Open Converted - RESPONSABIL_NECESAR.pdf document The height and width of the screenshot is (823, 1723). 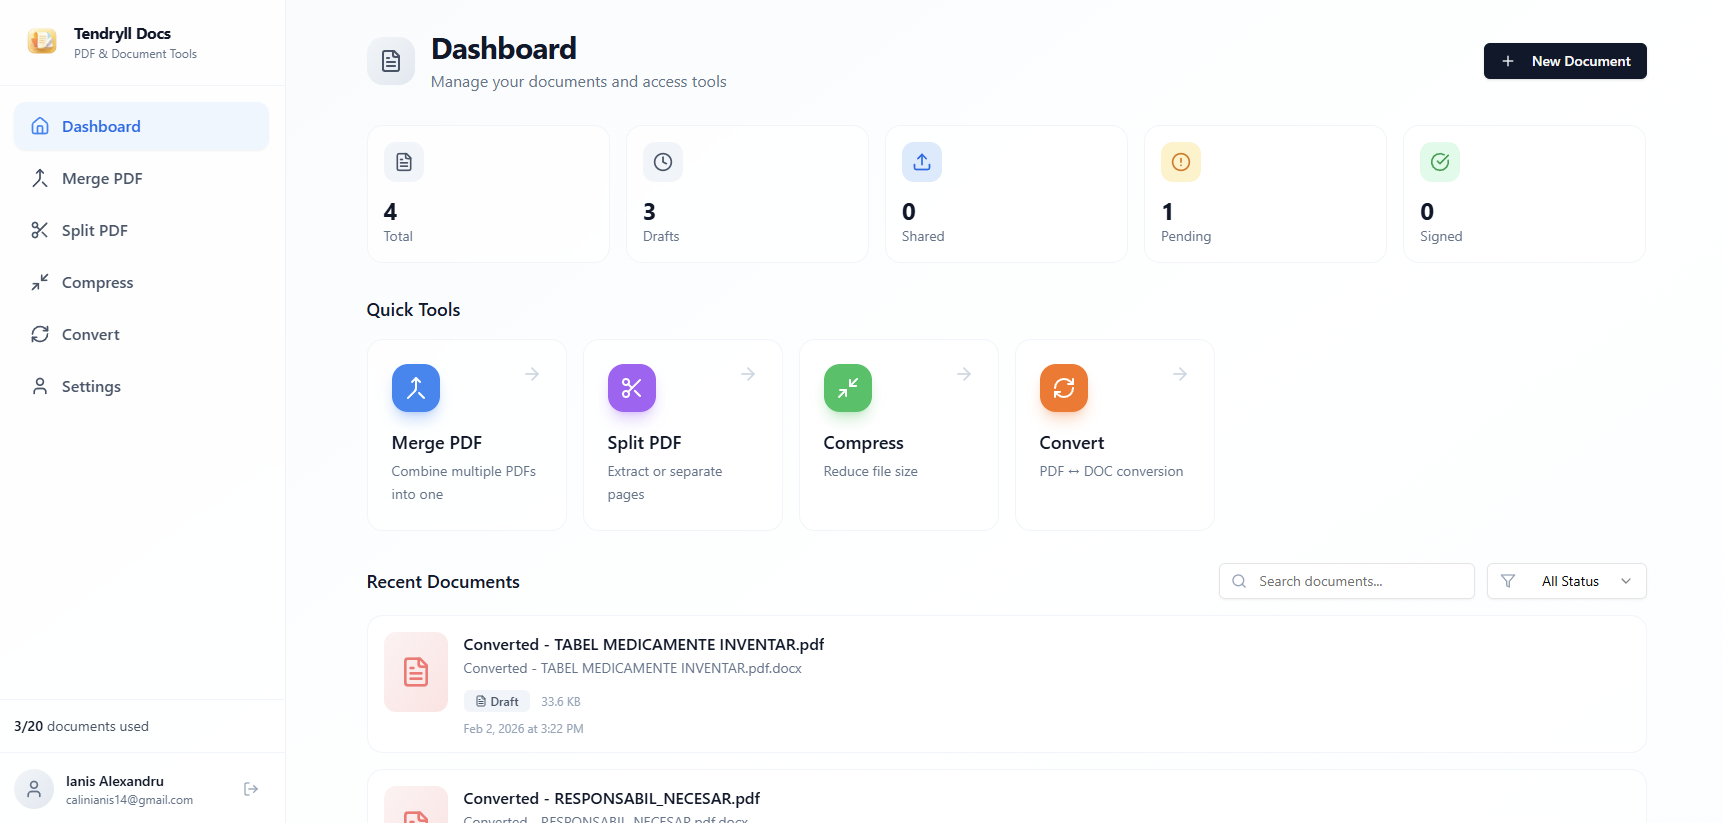[x=611, y=798]
